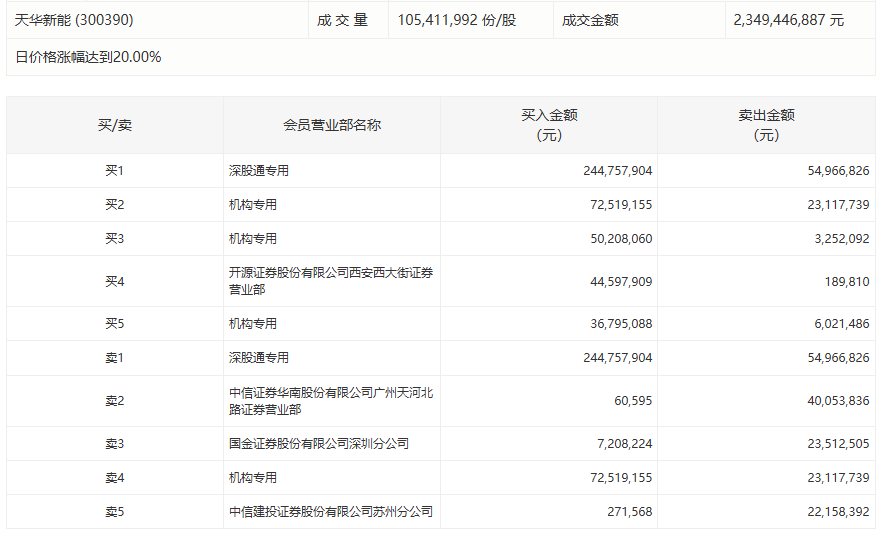Click sell amount 23,117,739 in 卖4 row
Viewport: 879px width, 537px height.
(838, 478)
